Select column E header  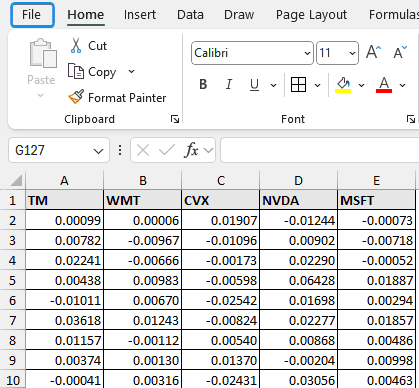[x=377, y=180]
